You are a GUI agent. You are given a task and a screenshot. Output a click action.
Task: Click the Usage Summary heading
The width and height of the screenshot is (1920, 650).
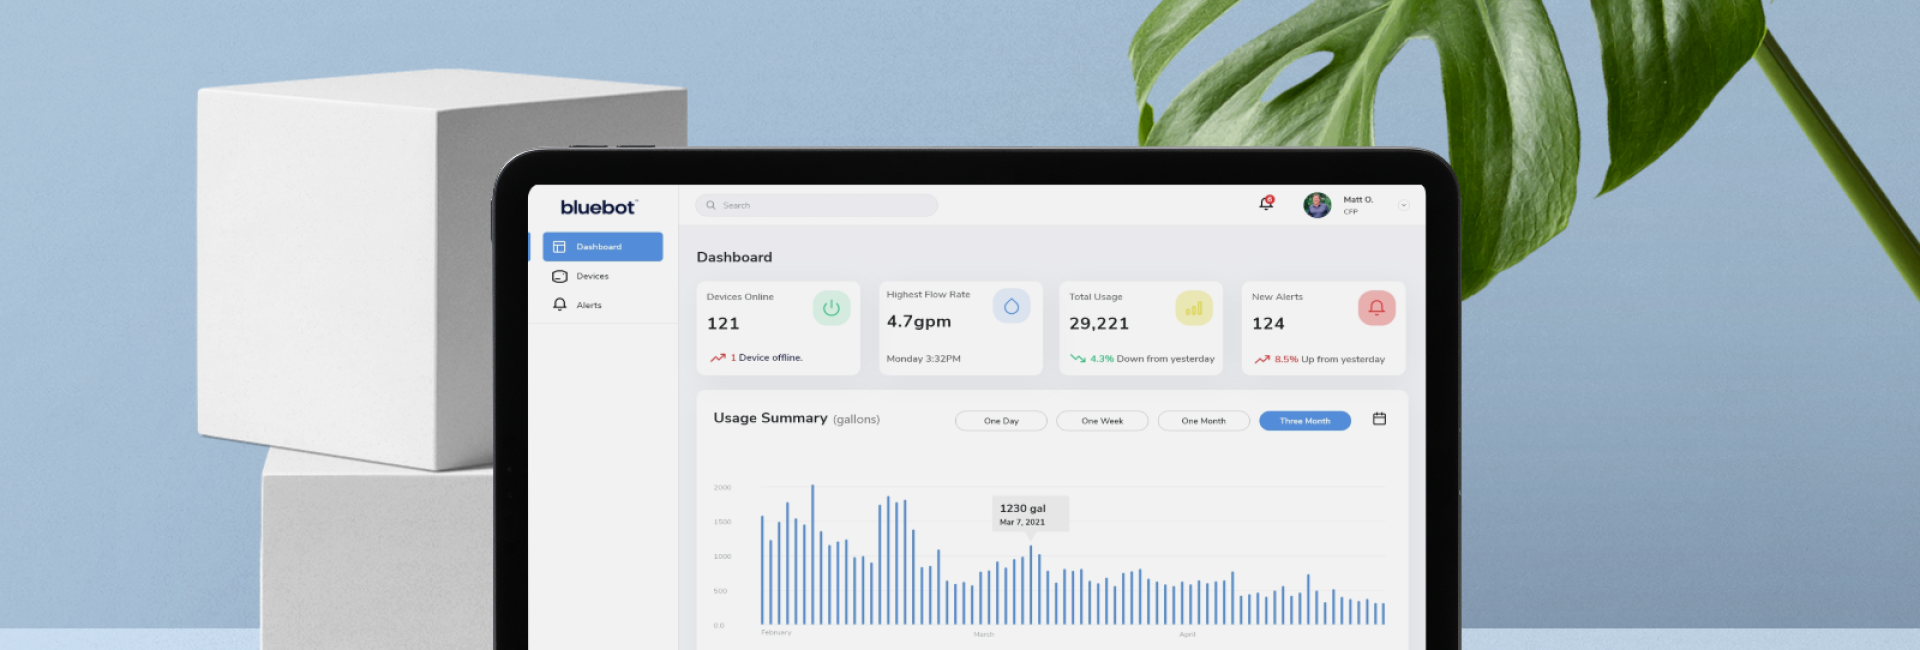(x=770, y=418)
